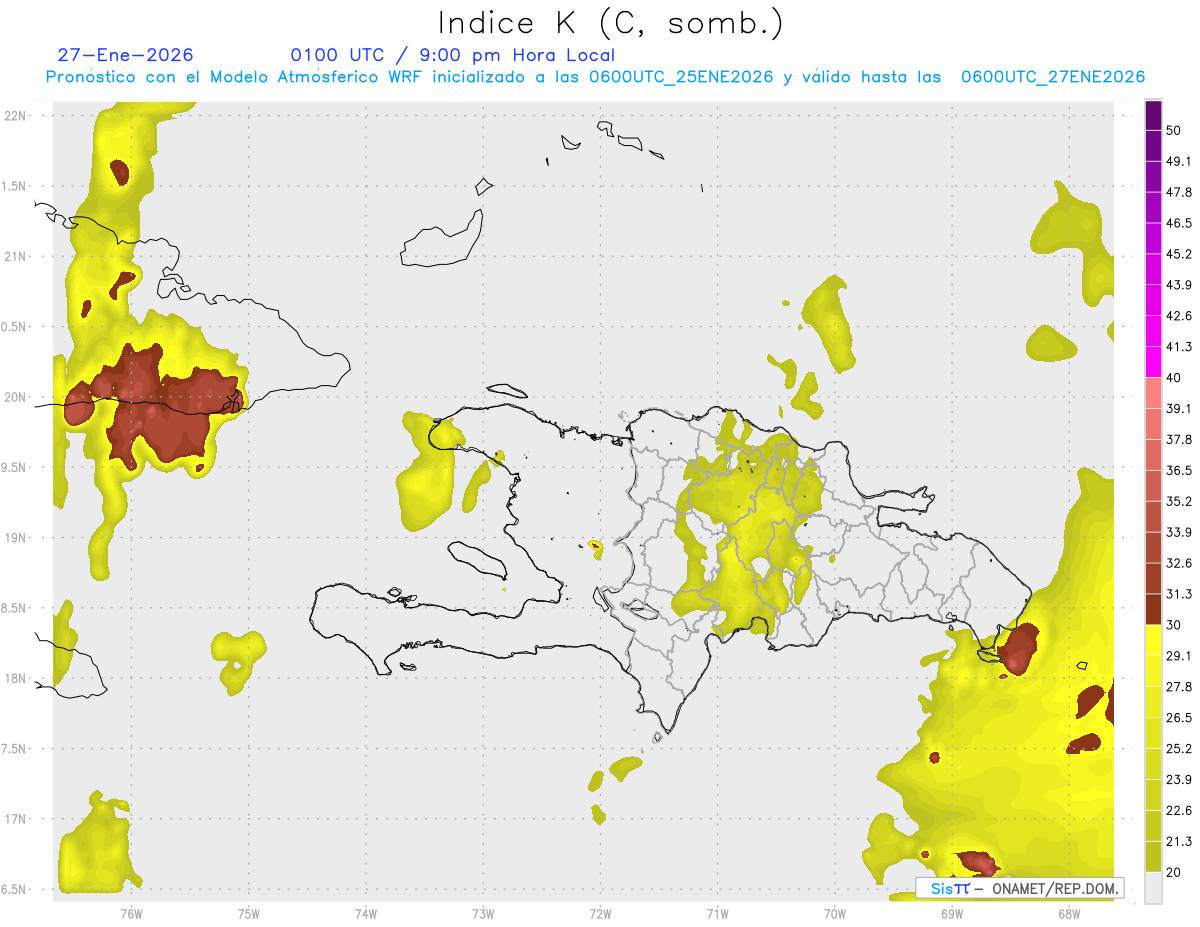Click the colorbar value "43.9"
This screenshot has width=1200, height=927.
point(1178,285)
